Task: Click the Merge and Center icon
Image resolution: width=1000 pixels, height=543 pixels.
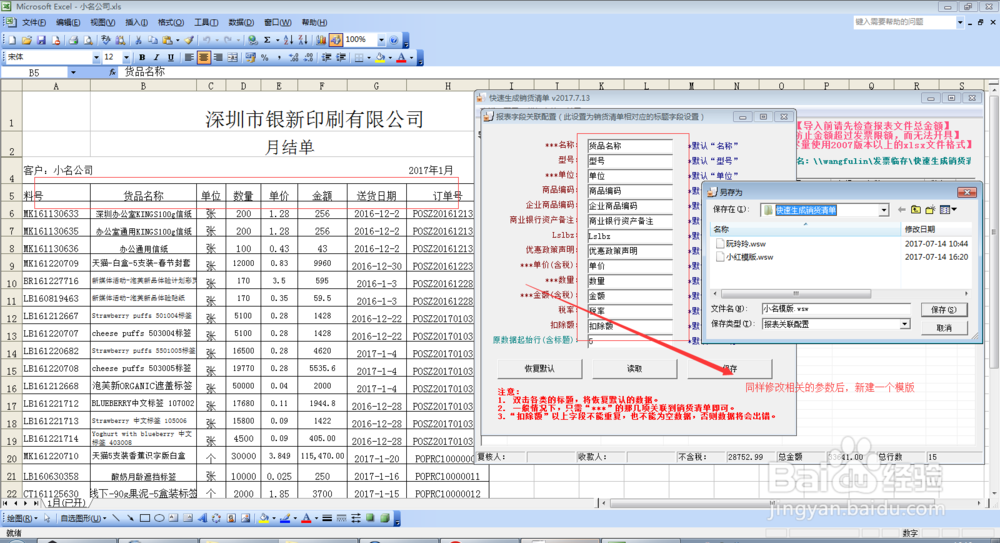Action: coord(233,57)
